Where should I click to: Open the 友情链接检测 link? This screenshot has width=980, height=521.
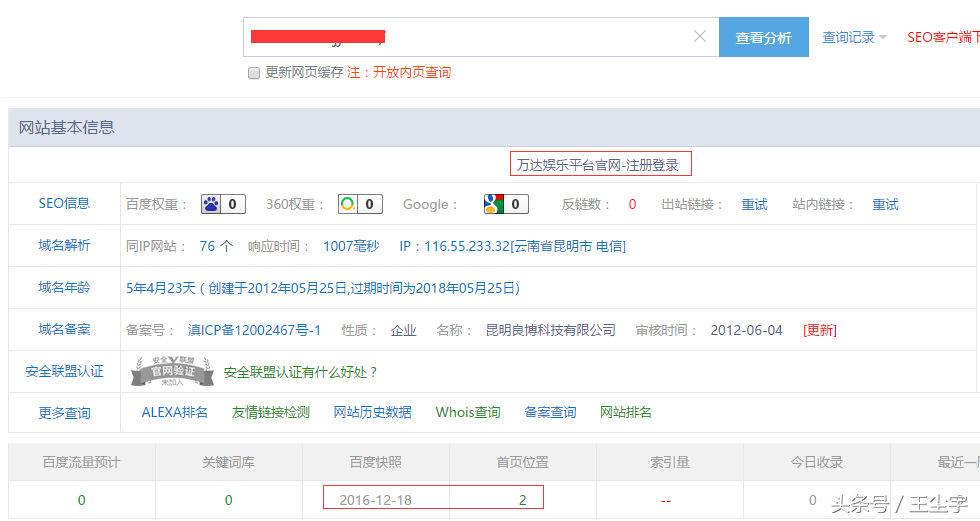click(x=271, y=412)
